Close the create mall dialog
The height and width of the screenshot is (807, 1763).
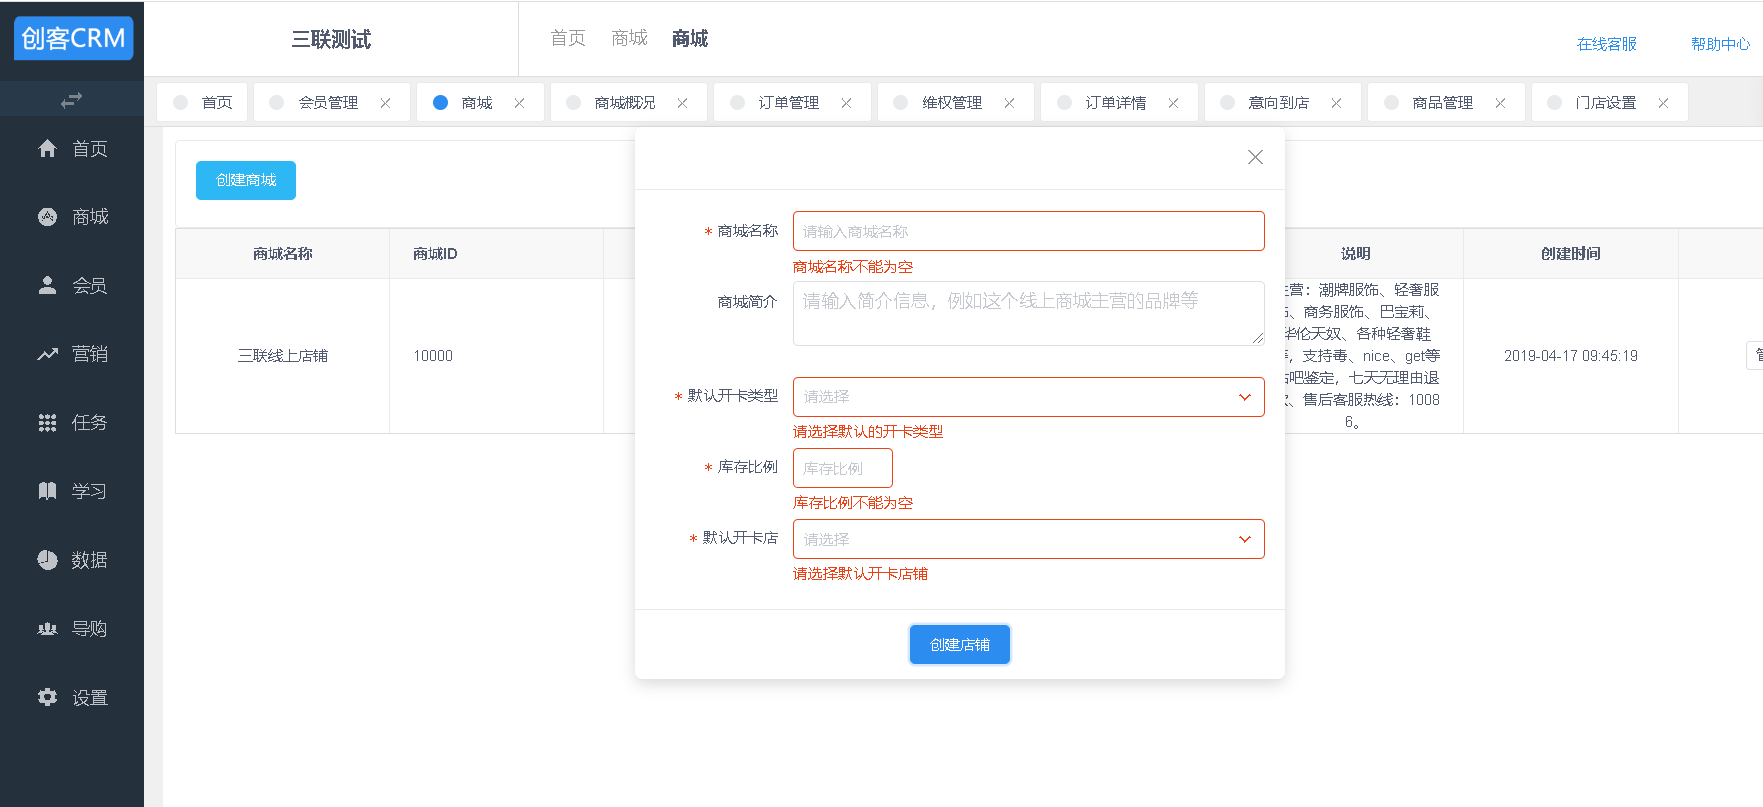click(1255, 157)
